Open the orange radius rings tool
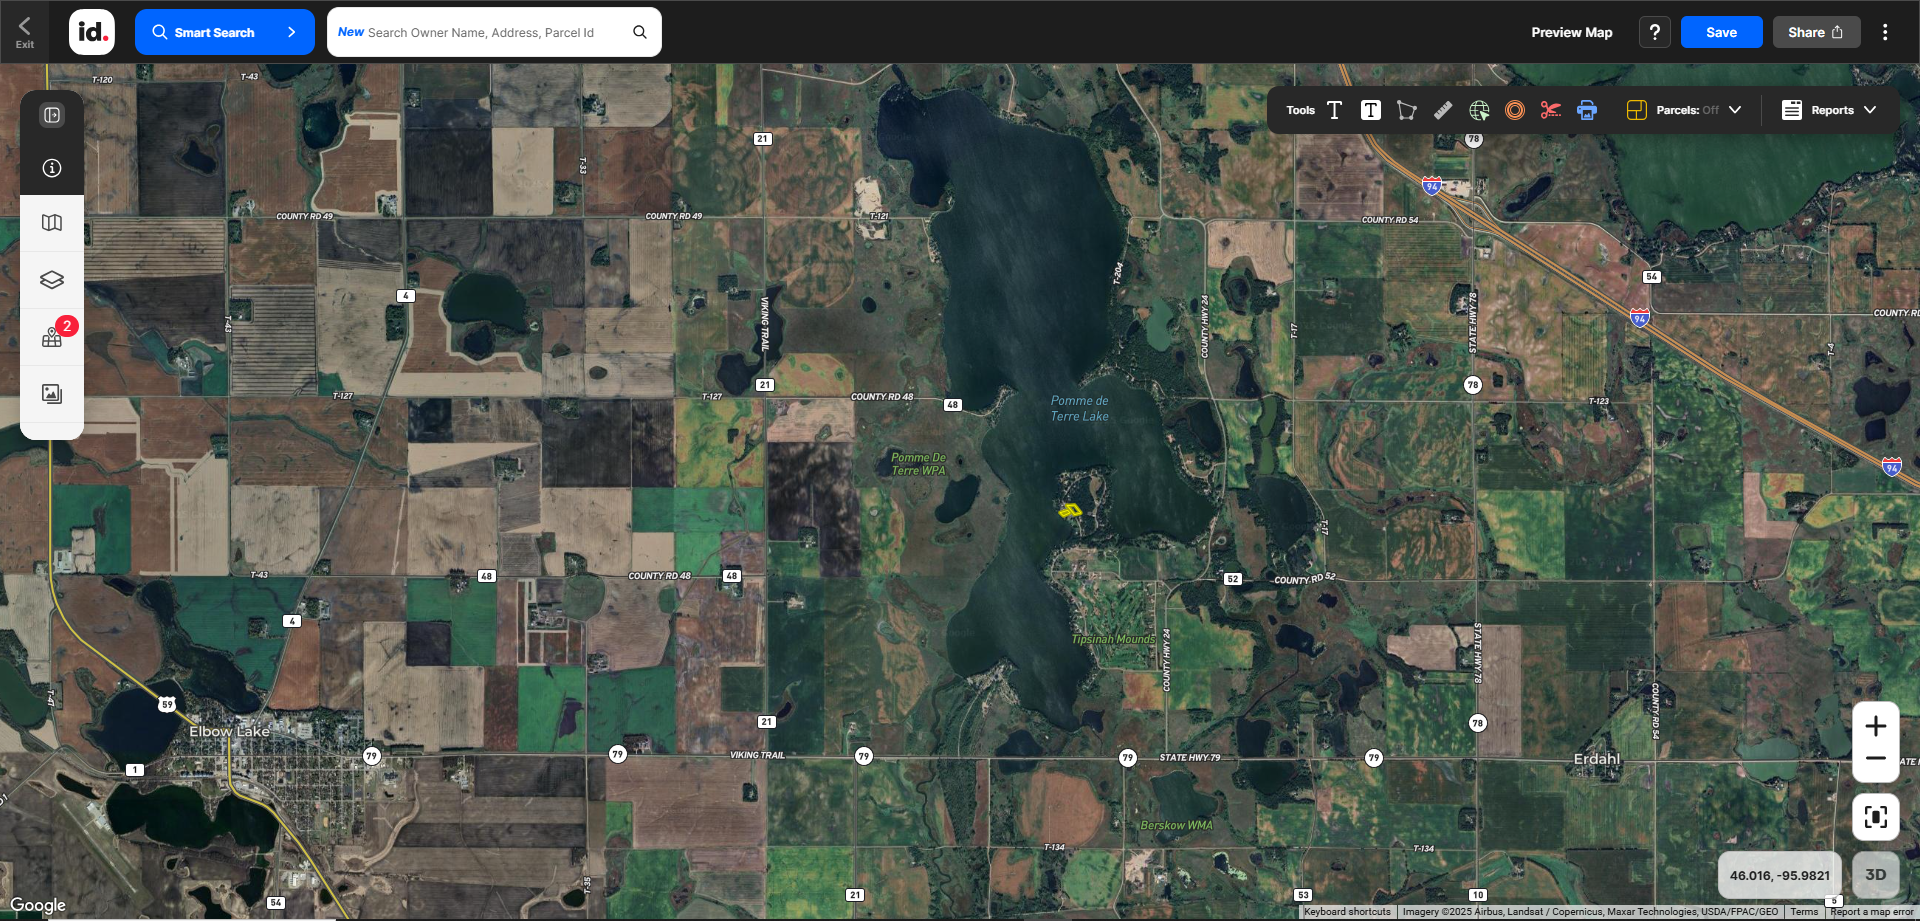 pyautogui.click(x=1515, y=110)
